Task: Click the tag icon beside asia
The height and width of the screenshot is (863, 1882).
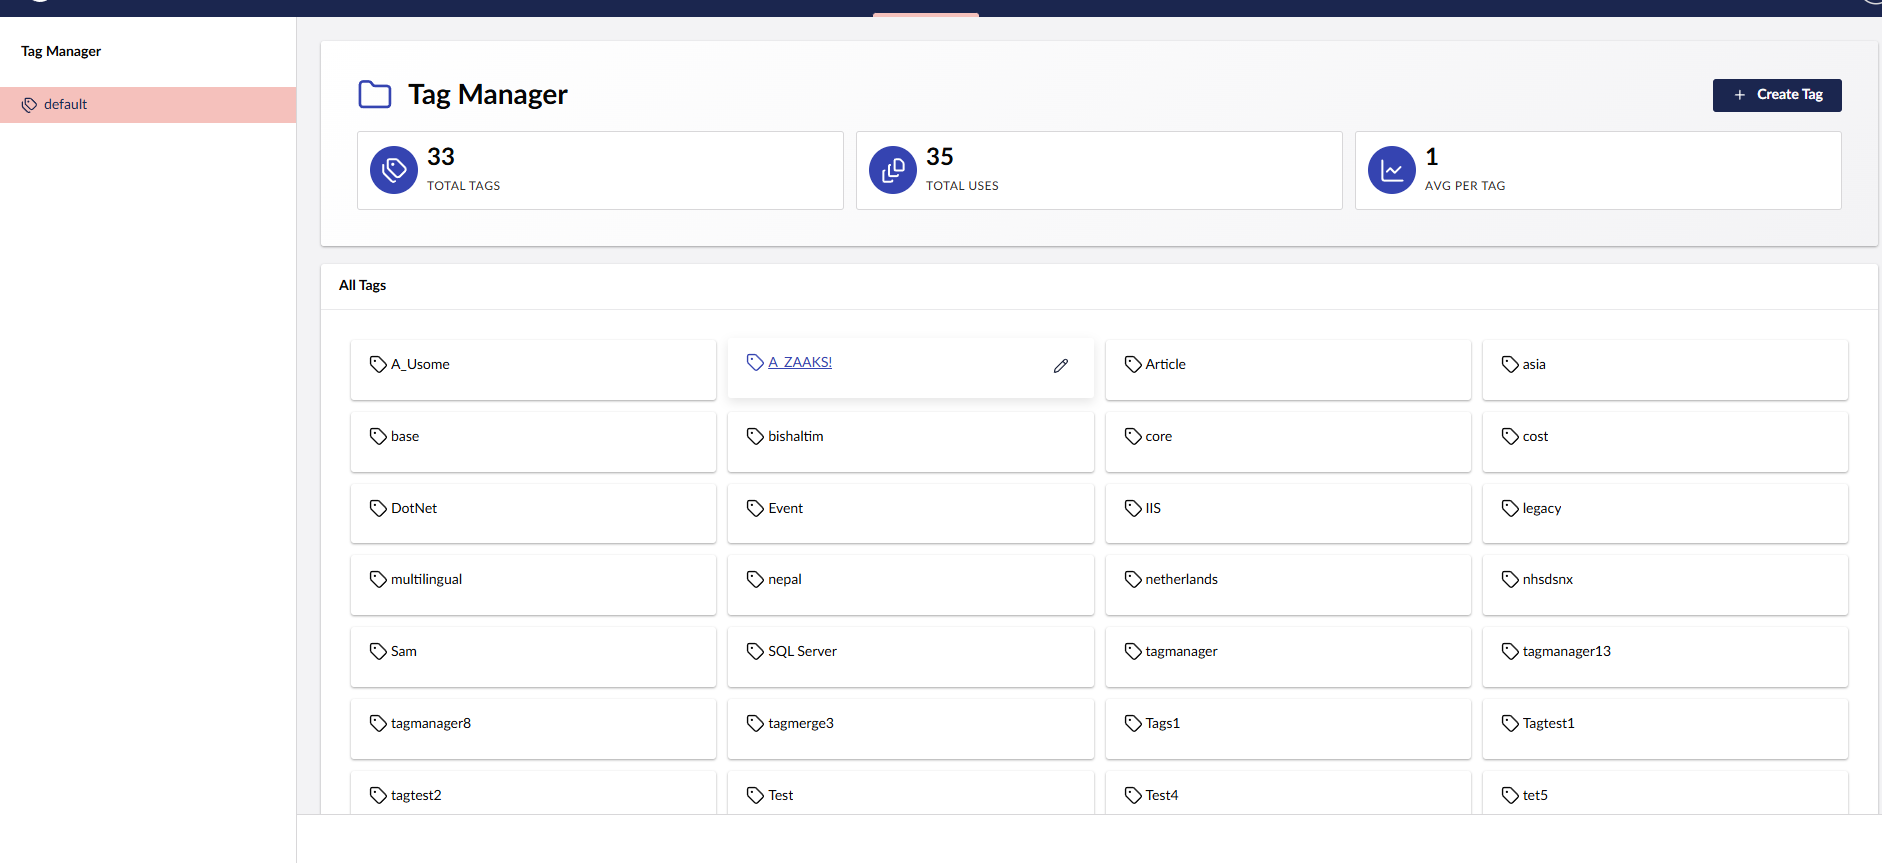Action: (1510, 364)
